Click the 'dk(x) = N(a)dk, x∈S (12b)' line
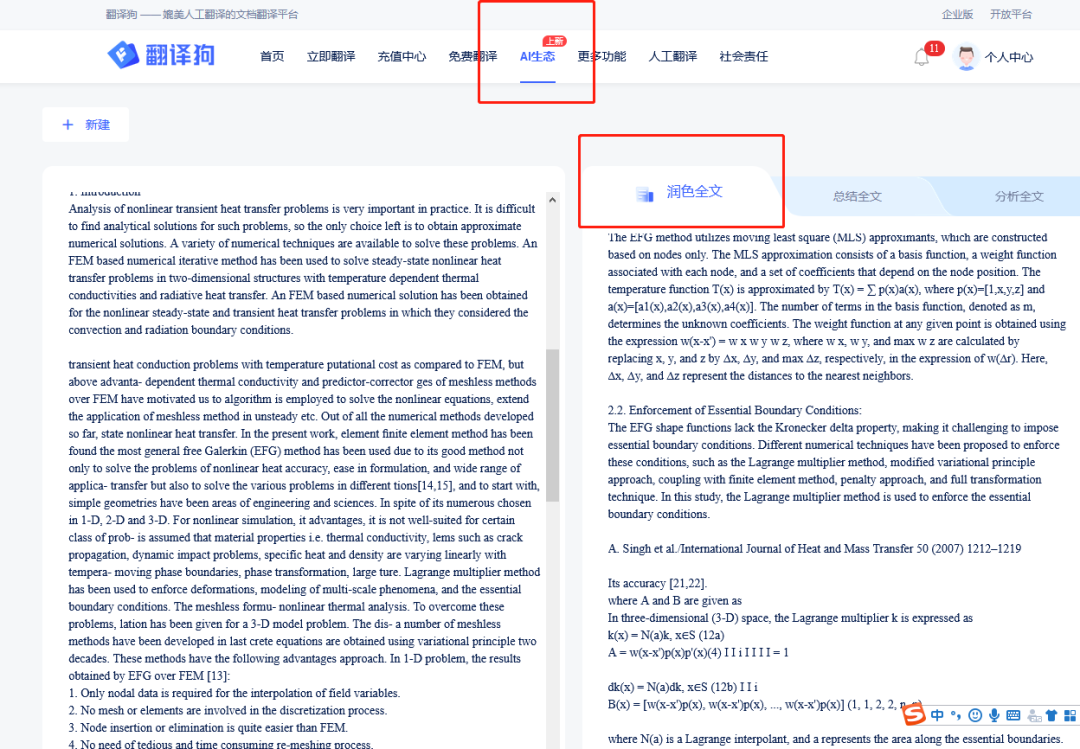 tap(683, 687)
